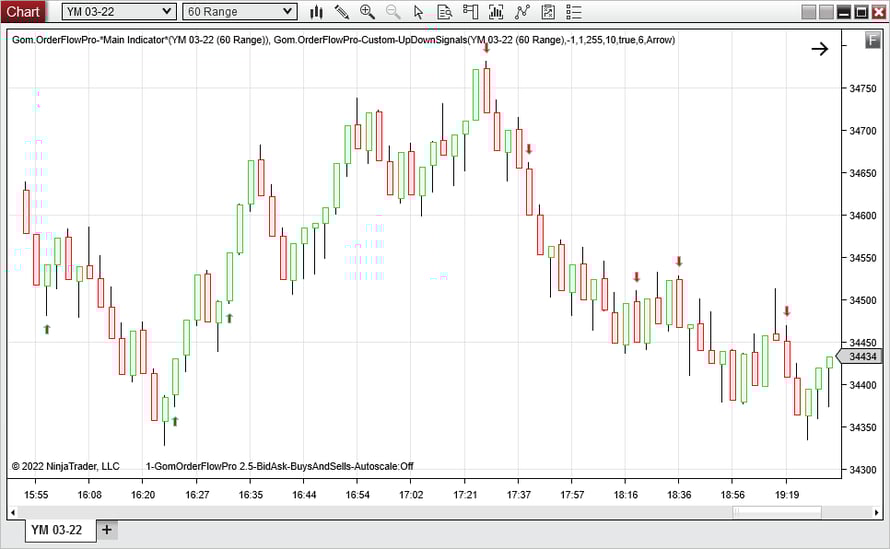Image resolution: width=890 pixels, height=549 pixels.
Task: Click the zoom in magnifier
Action: pos(367,12)
